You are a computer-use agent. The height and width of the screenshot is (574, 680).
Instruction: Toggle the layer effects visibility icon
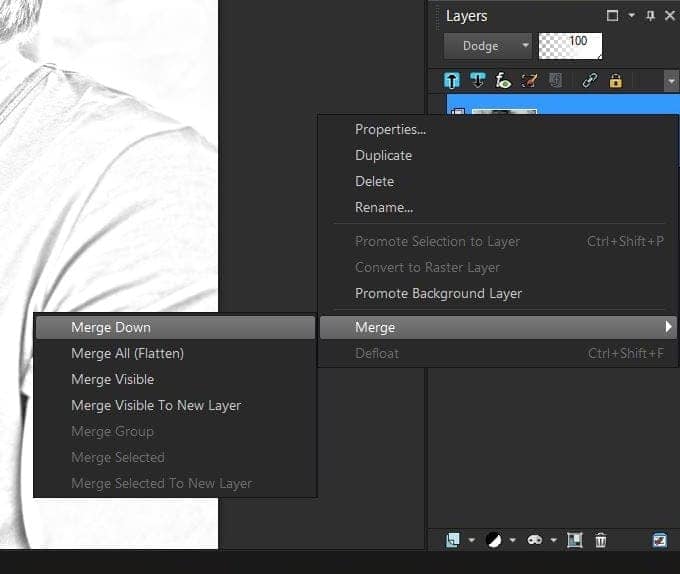[504, 81]
